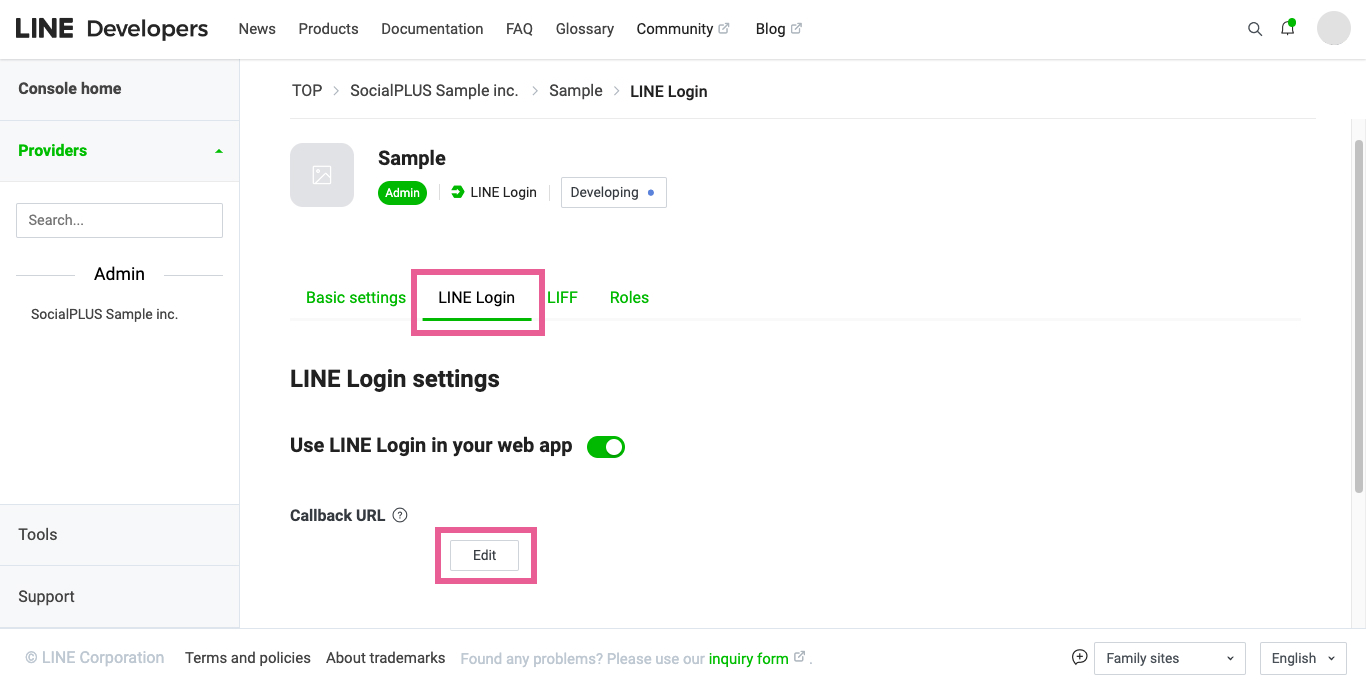This screenshot has height=688, width=1366.
Task: Click the search magnifier icon
Action: [1255, 29]
